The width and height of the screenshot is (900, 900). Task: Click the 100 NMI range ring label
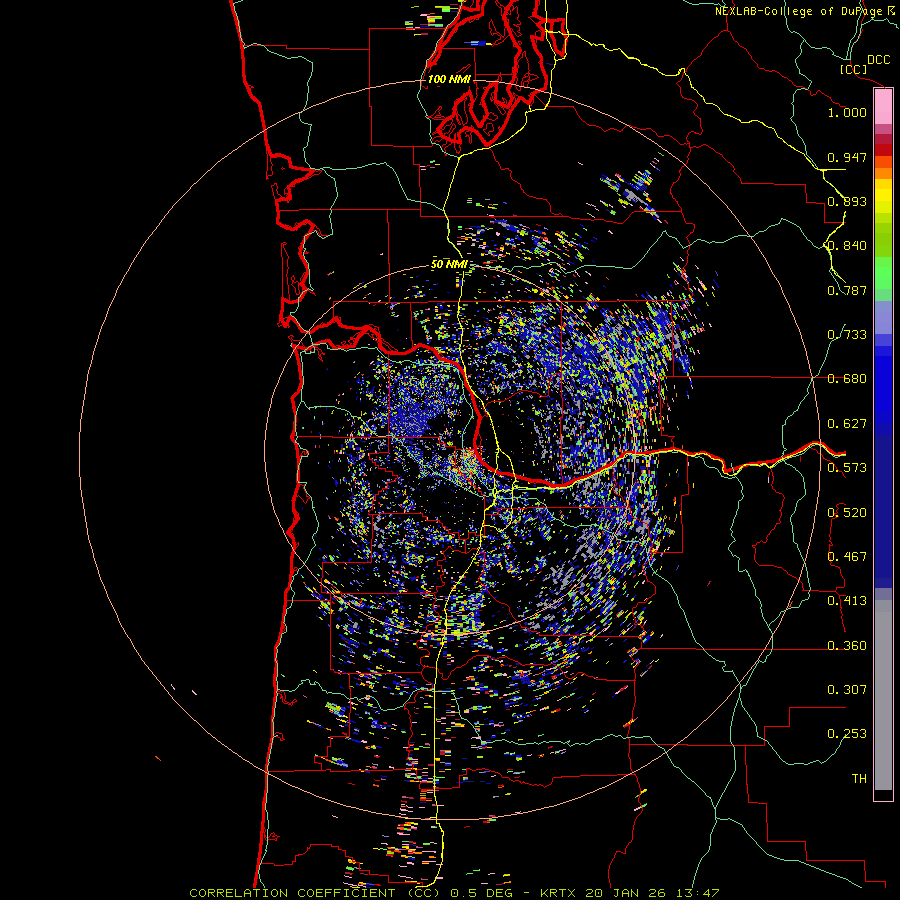tap(449, 79)
